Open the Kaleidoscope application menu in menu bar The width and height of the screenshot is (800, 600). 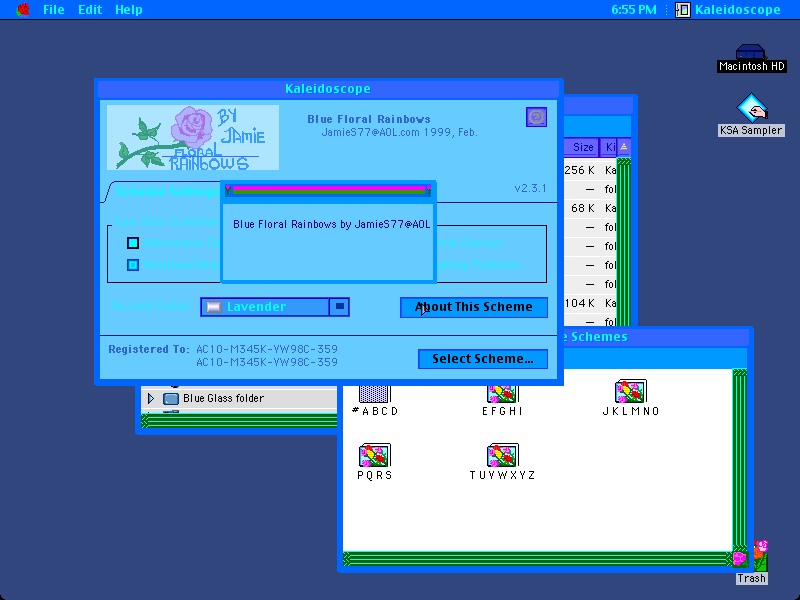tap(728, 9)
